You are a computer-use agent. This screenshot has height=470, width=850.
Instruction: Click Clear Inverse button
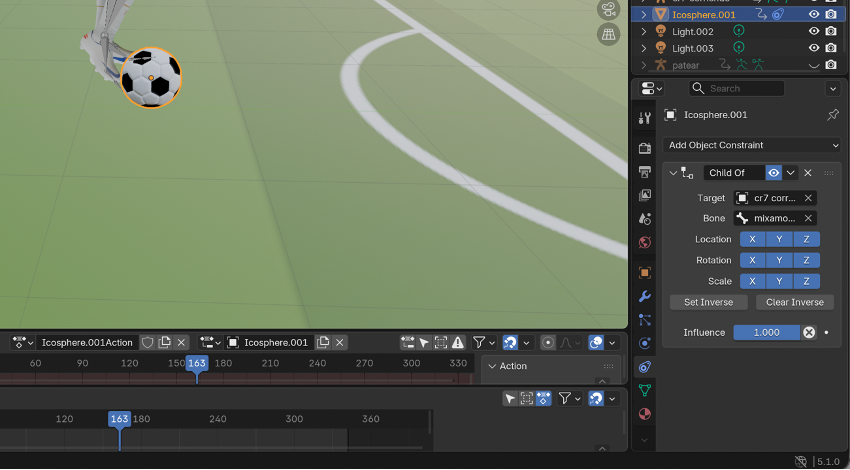[x=795, y=302]
